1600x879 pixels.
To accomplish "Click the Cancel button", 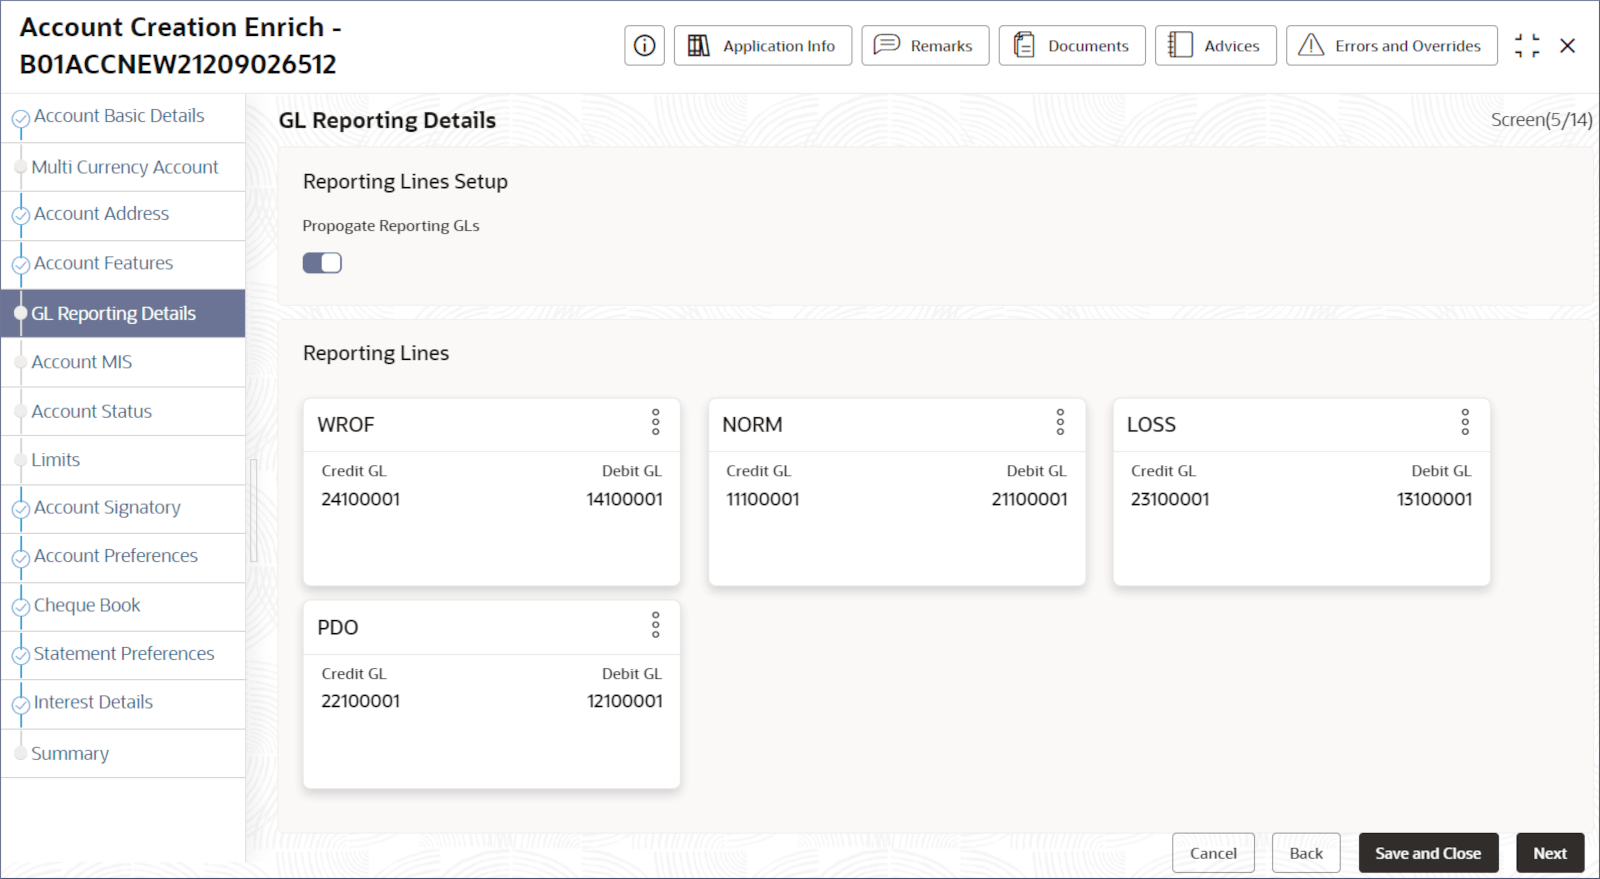I will point(1213,853).
